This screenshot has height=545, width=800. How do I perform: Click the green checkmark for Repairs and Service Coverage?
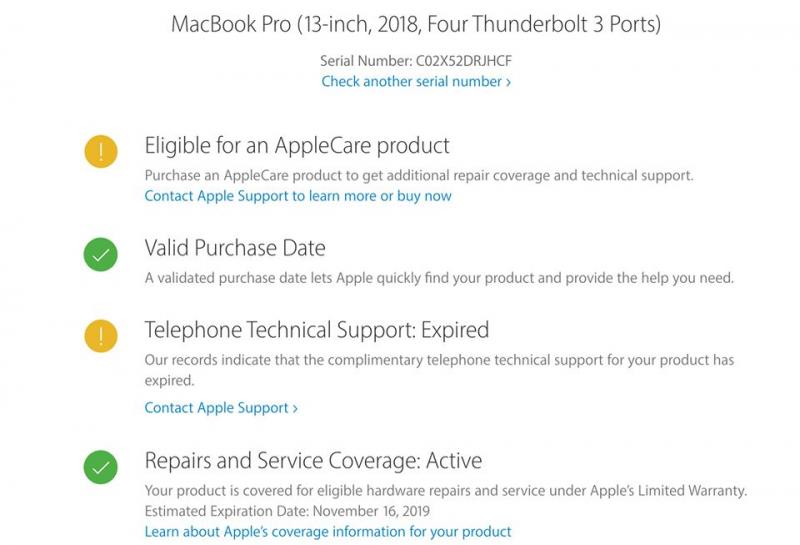[x=101, y=467]
